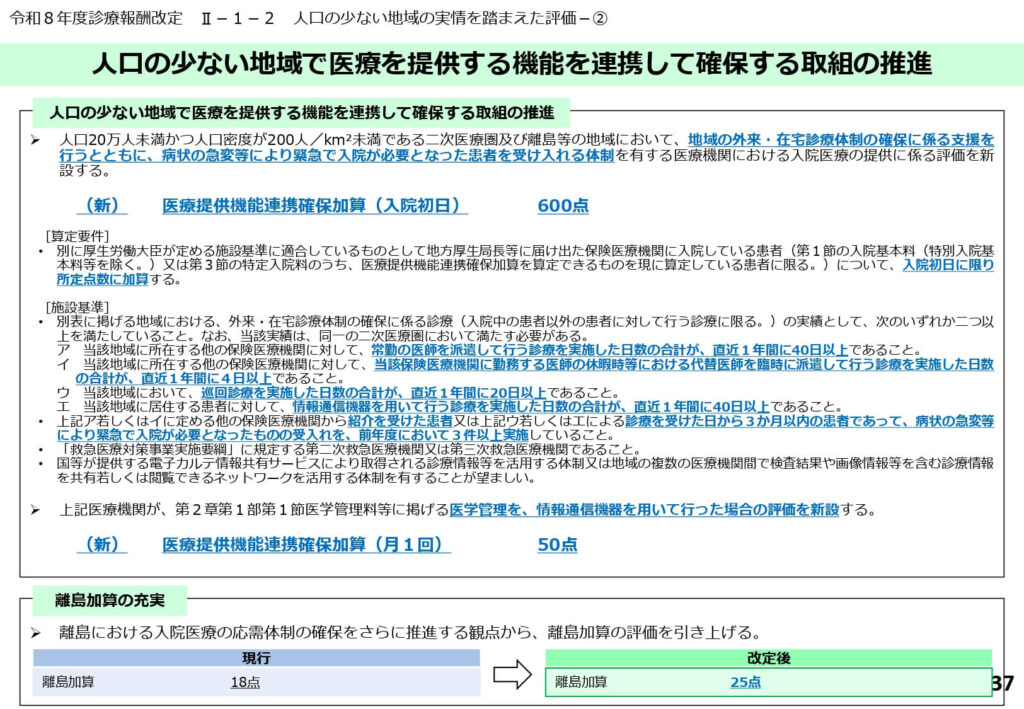
Task: Click underlined text 医学管理を、情報通信機器を用いて行った場合
Action: [x=600, y=510]
